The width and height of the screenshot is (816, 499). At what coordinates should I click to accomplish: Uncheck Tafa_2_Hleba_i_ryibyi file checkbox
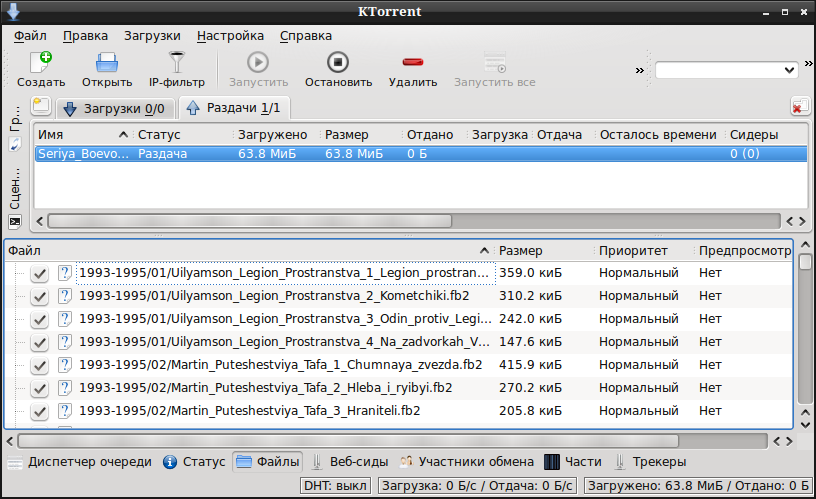coord(40,388)
